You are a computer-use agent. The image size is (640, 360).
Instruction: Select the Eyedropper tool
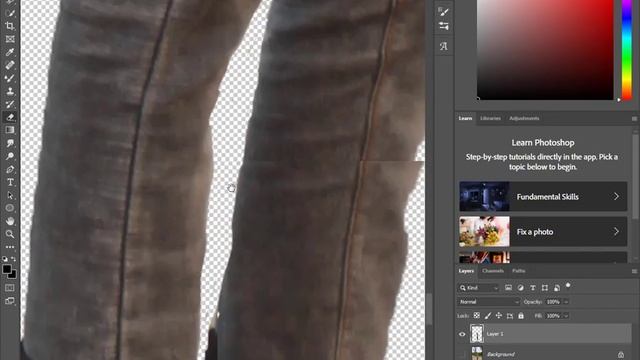[10, 52]
